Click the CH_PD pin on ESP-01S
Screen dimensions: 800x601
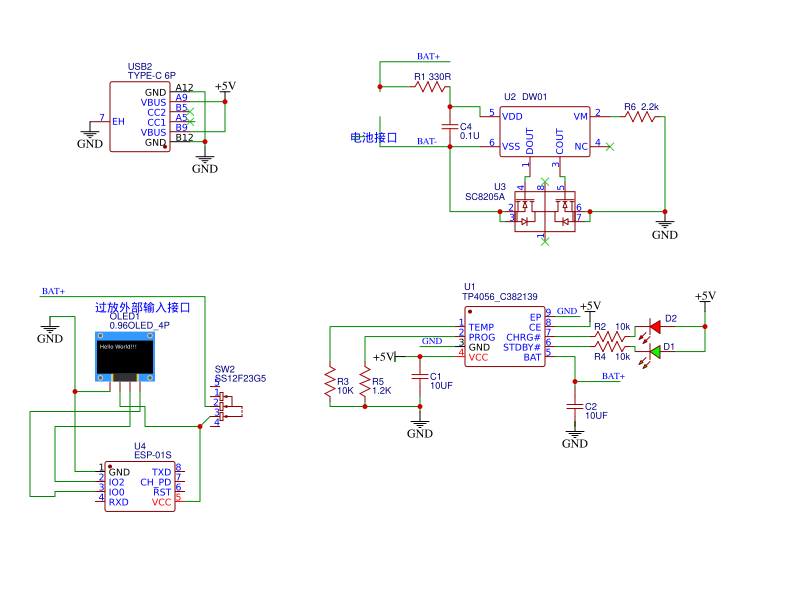pyautogui.click(x=156, y=482)
